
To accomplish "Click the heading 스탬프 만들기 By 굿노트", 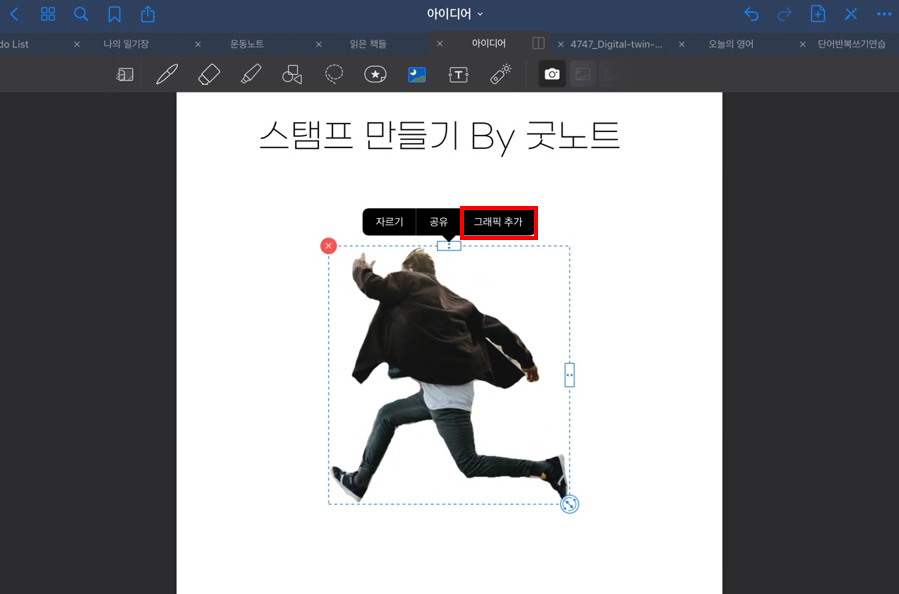I will (439, 136).
